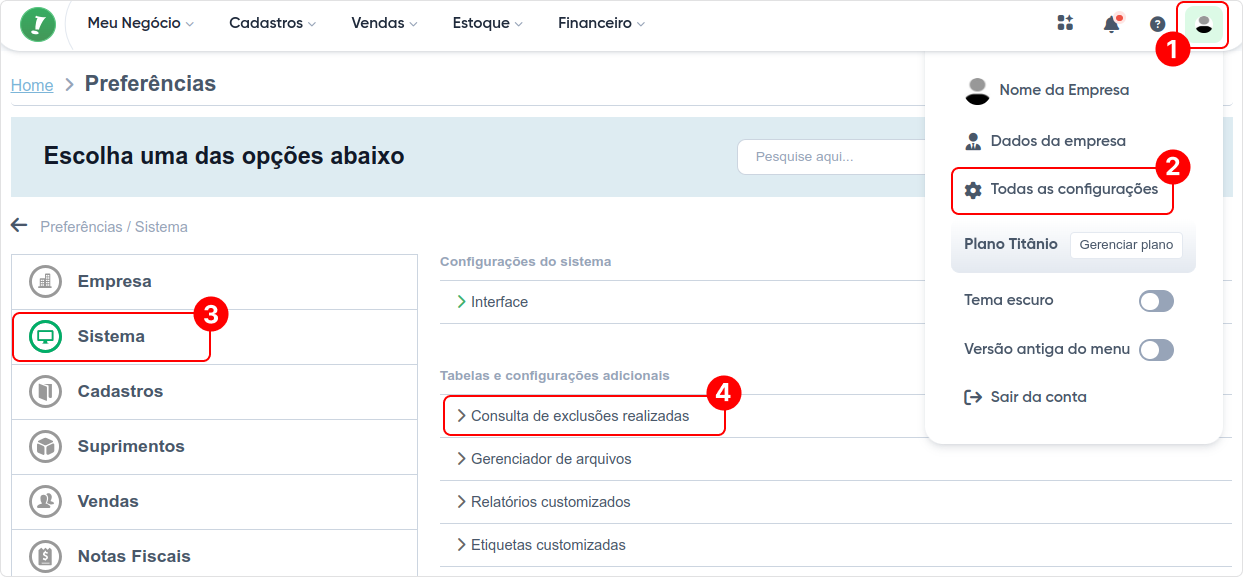This screenshot has height=577, width=1243.
Task: Click the help question mark icon
Action: (1157, 24)
